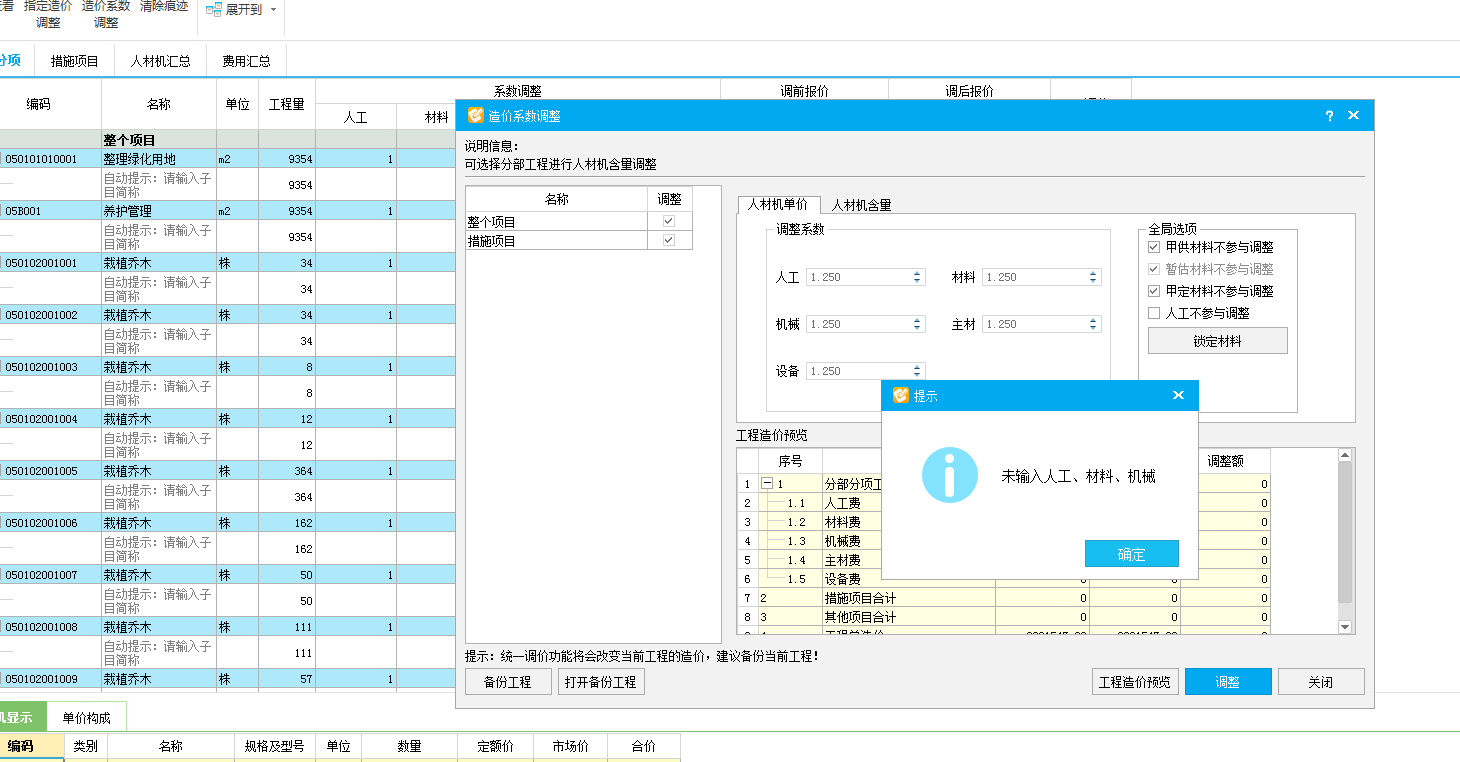Click the 造价系数调整 title bar app icon
This screenshot has width=1460, height=762.
click(475, 115)
